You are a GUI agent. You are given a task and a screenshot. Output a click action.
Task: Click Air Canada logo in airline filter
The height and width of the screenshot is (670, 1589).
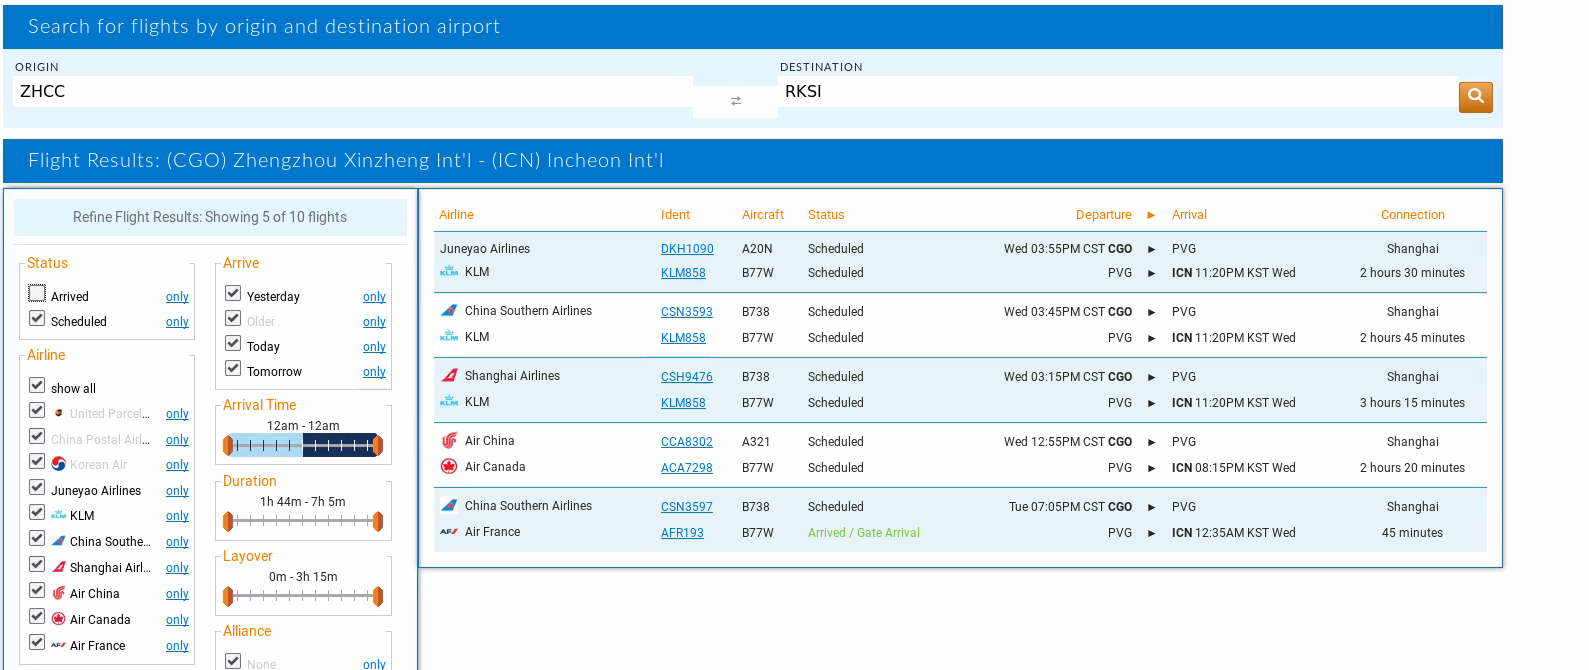point(59,619)
